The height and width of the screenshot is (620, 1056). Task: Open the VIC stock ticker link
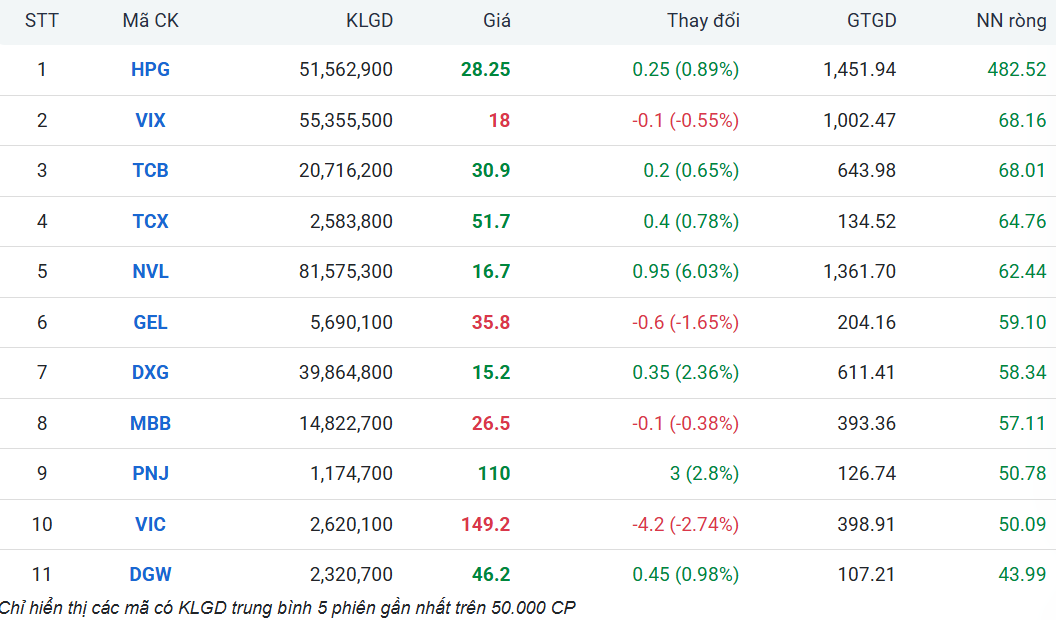coord(150,524)
